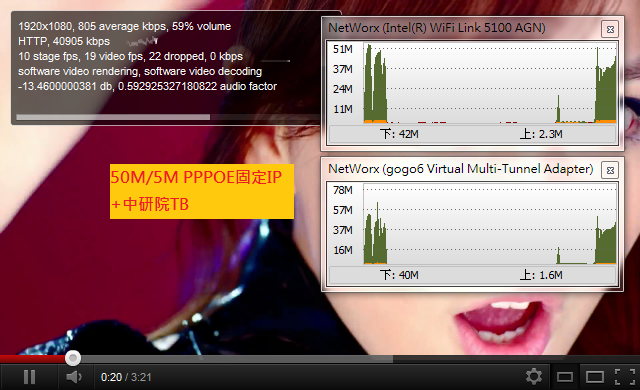Click the NetWorx WiFi Link 5100 AGN title
The width and height of the screenshot is (640, 390).
(x=437, y=28)
